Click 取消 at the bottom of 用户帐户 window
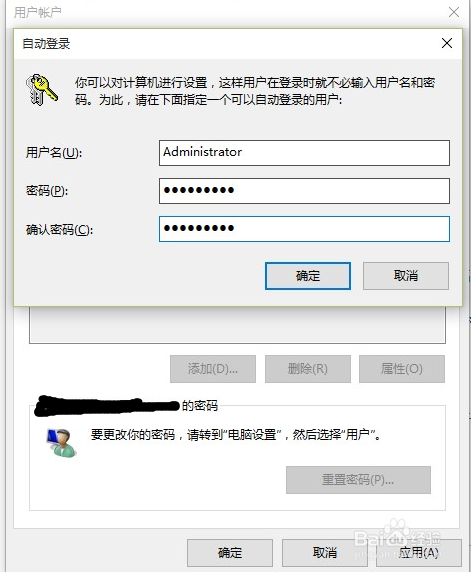Image resolution: width=471 pixels, height=572 pixels. click(x=325, y=553)
